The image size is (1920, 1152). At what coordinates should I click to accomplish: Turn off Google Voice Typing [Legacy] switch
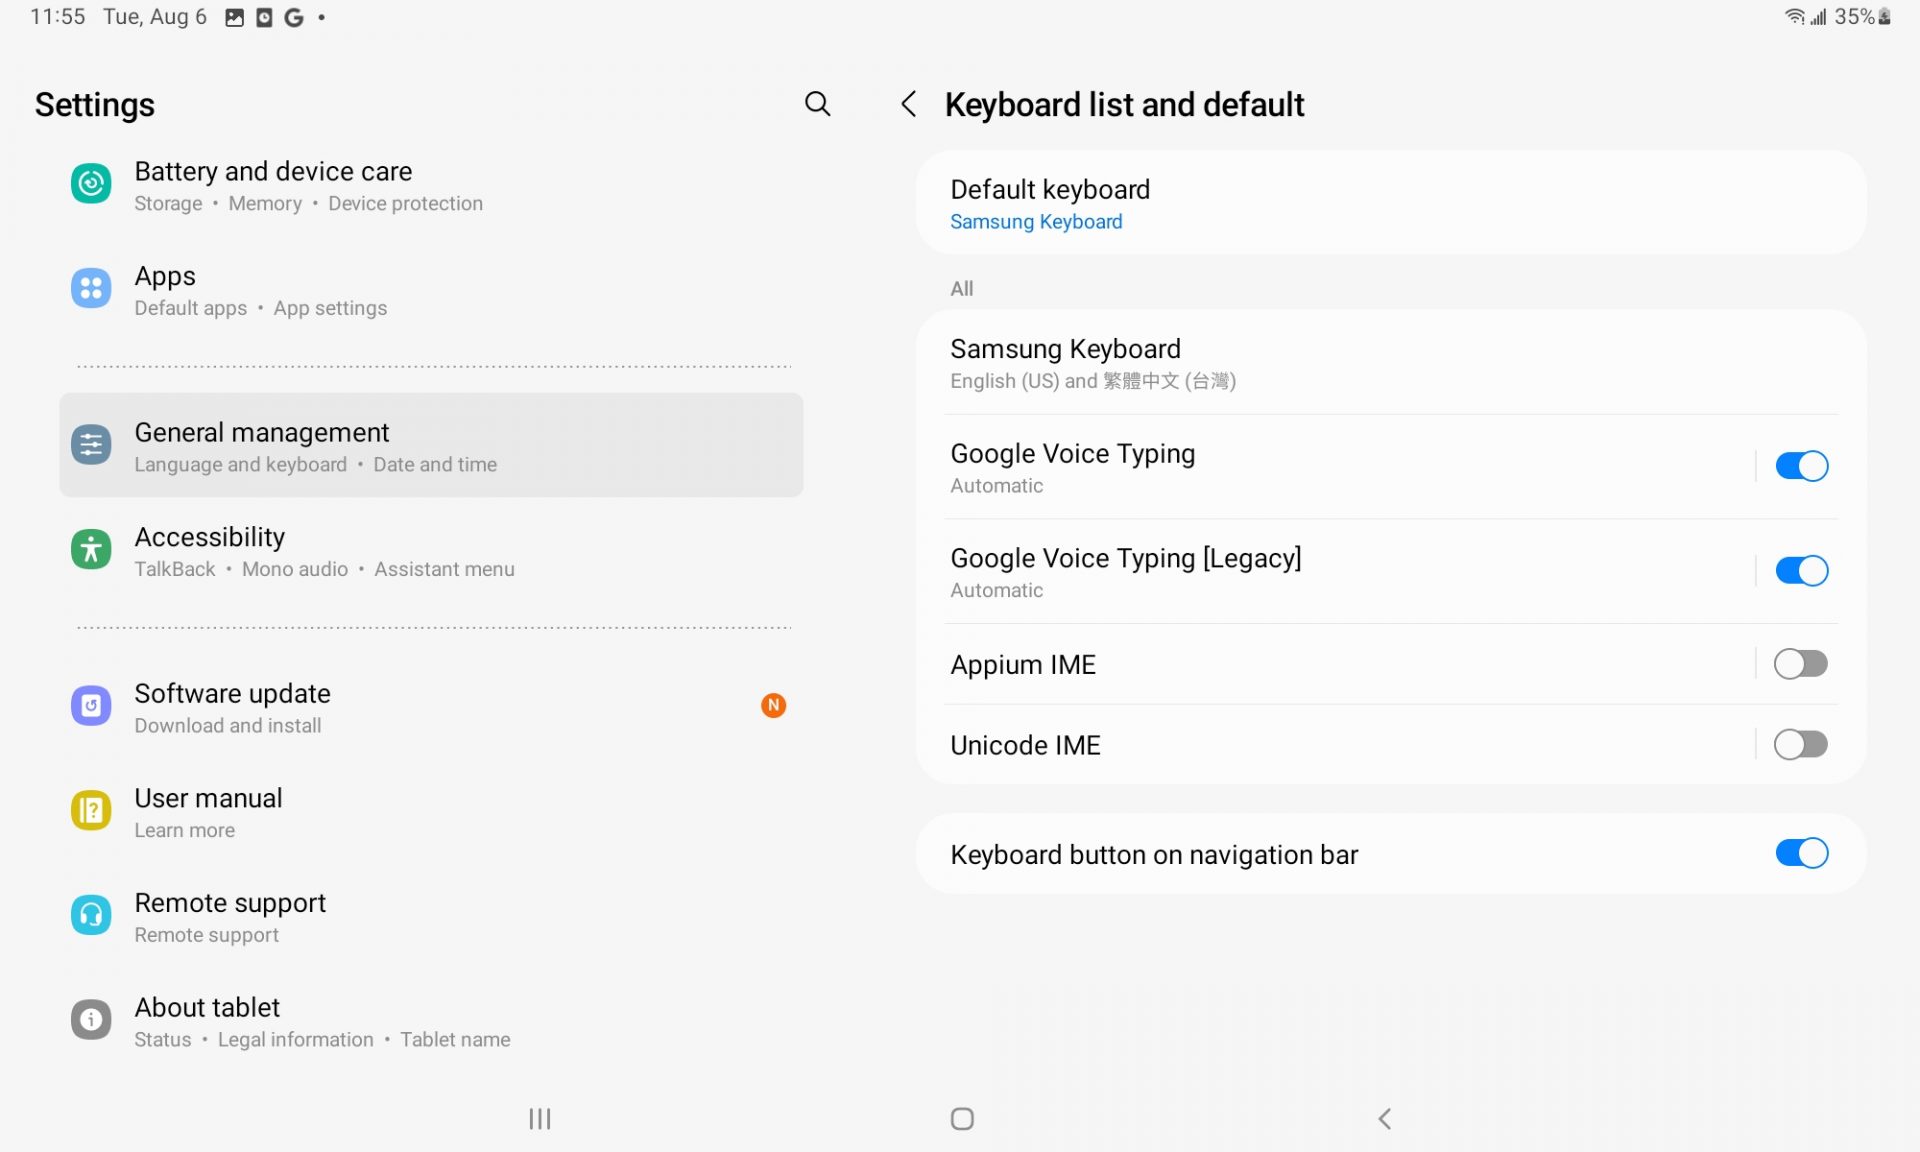[1800, 571]
